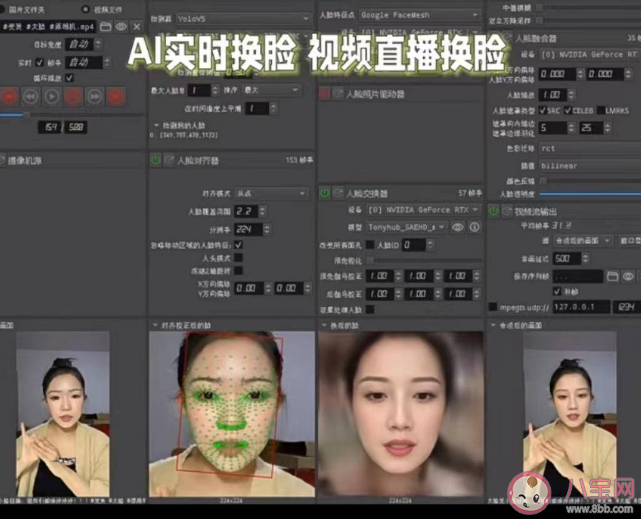Enable the mpegts udp:// checkbox
The width and height of the screenshot is (641, 519).
tap(493, 306)
